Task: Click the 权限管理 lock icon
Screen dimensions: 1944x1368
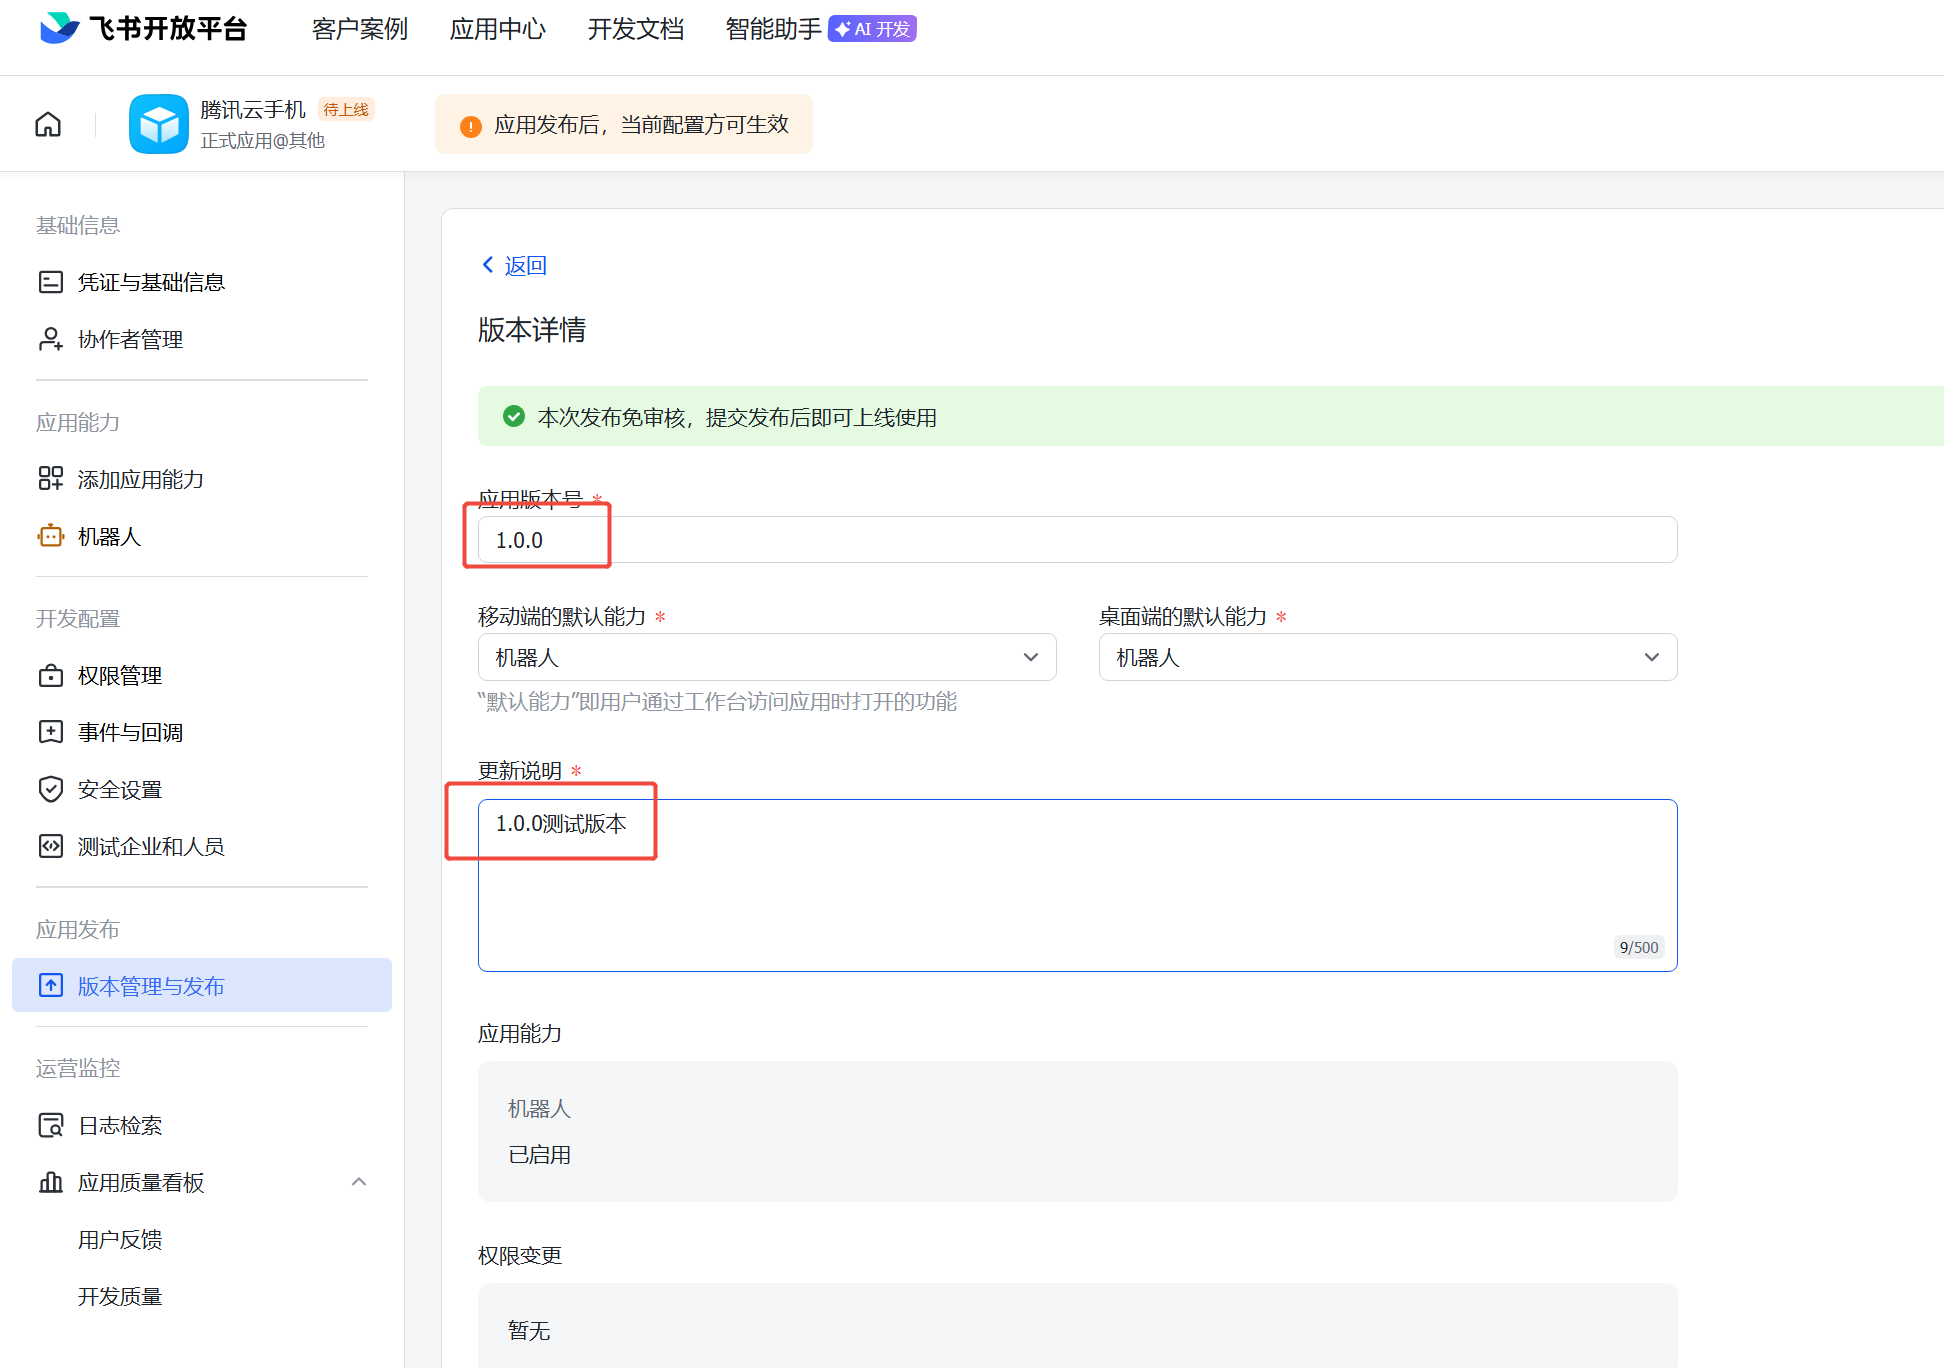Action: coord(50,676)
